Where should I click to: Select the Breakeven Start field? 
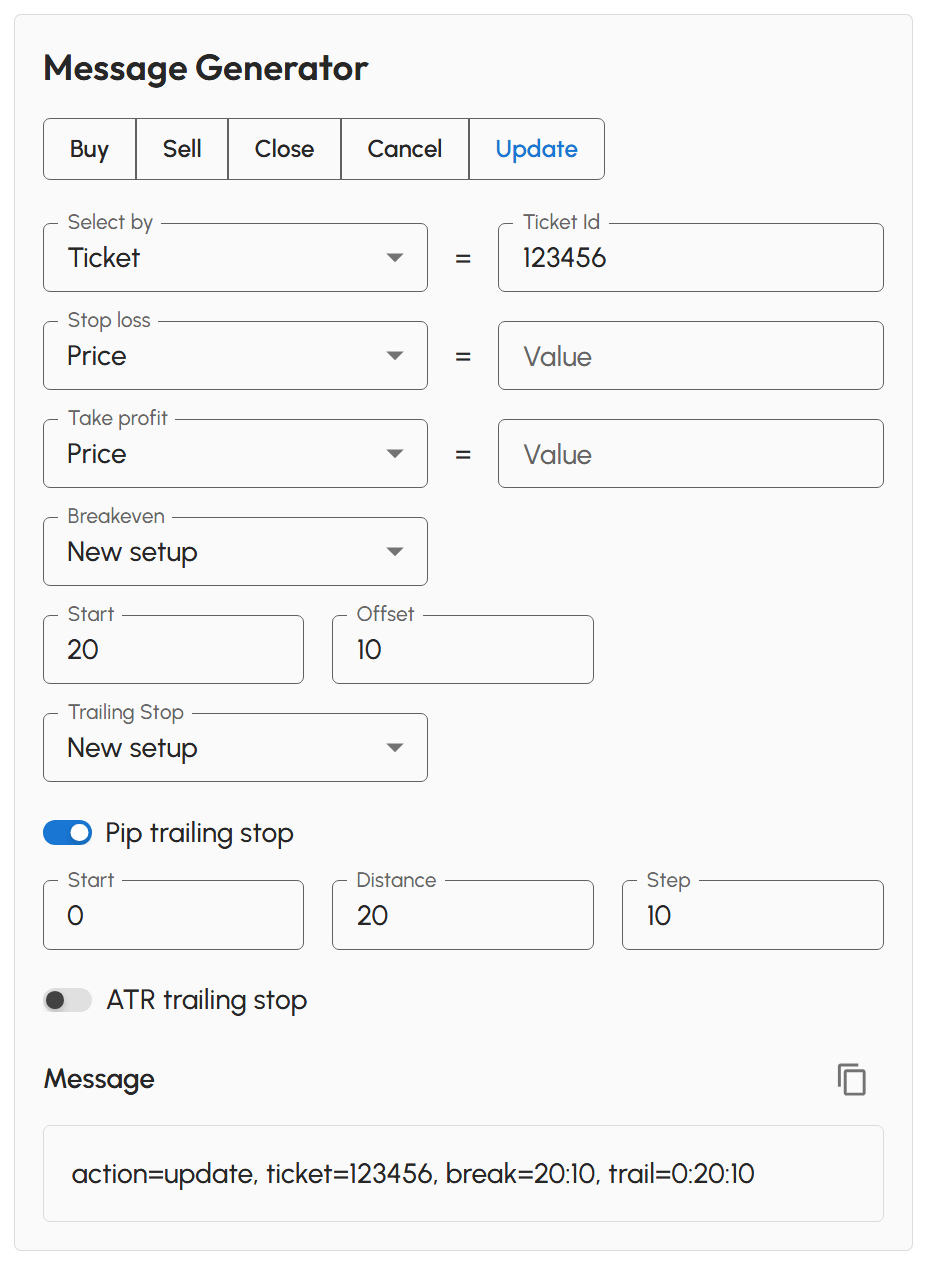(x=172, y=649)
